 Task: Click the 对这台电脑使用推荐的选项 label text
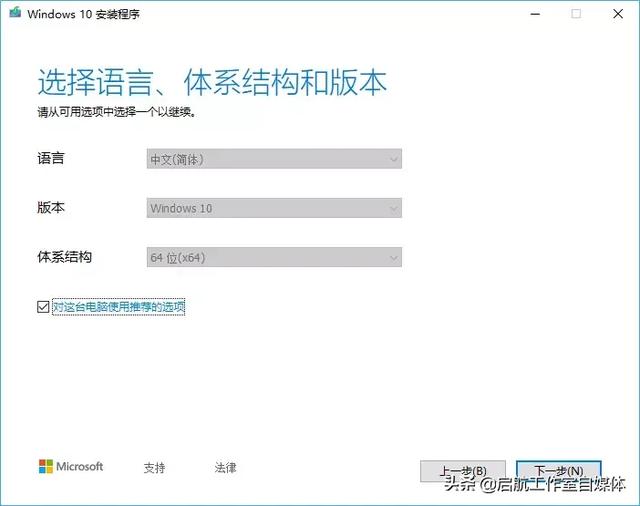coord(119,307)
